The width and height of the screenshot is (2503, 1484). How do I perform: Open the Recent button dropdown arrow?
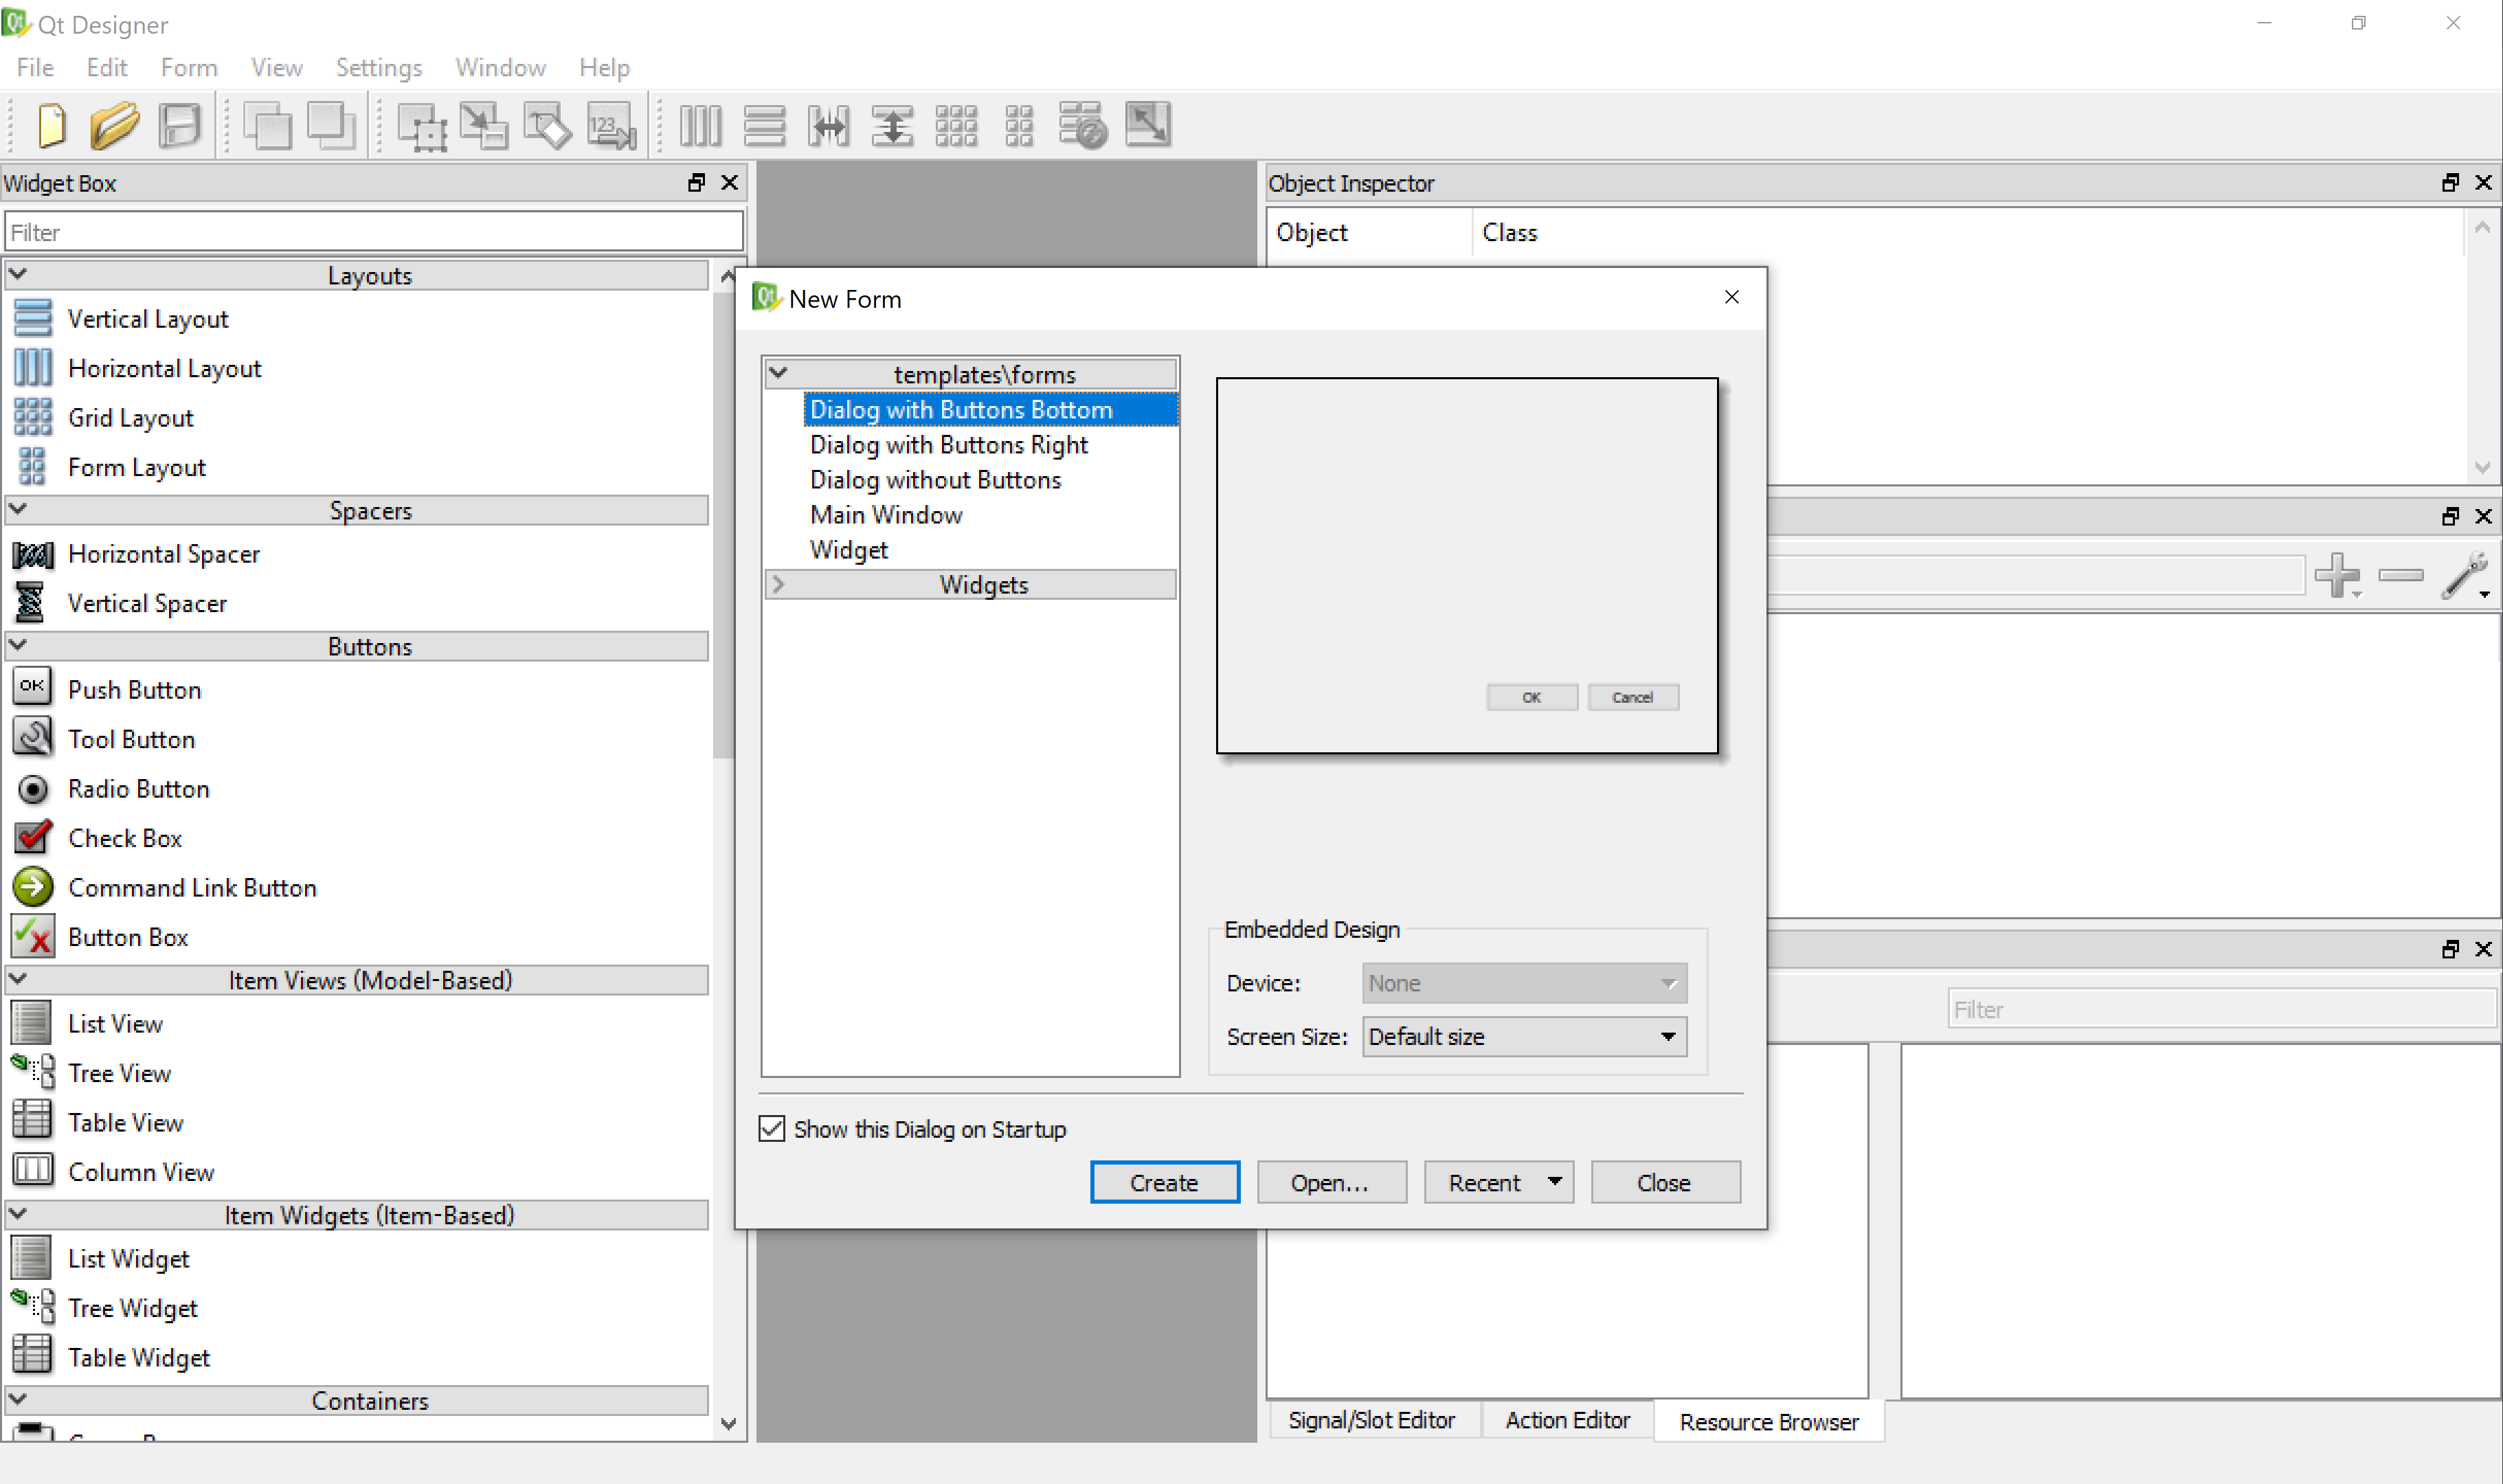(x=1555, y=1182)
